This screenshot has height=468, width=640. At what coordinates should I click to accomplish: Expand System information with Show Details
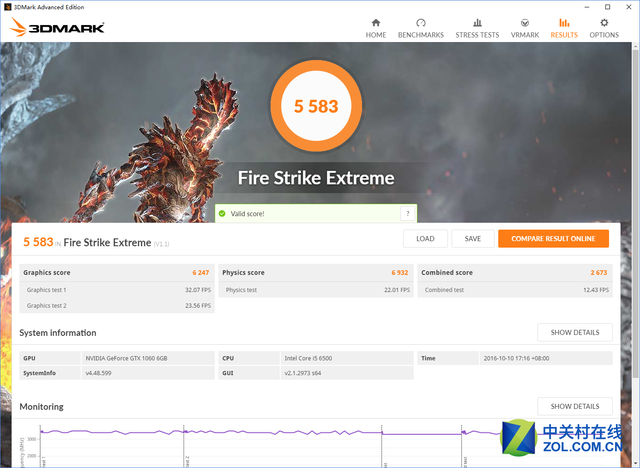pos(574,332)
